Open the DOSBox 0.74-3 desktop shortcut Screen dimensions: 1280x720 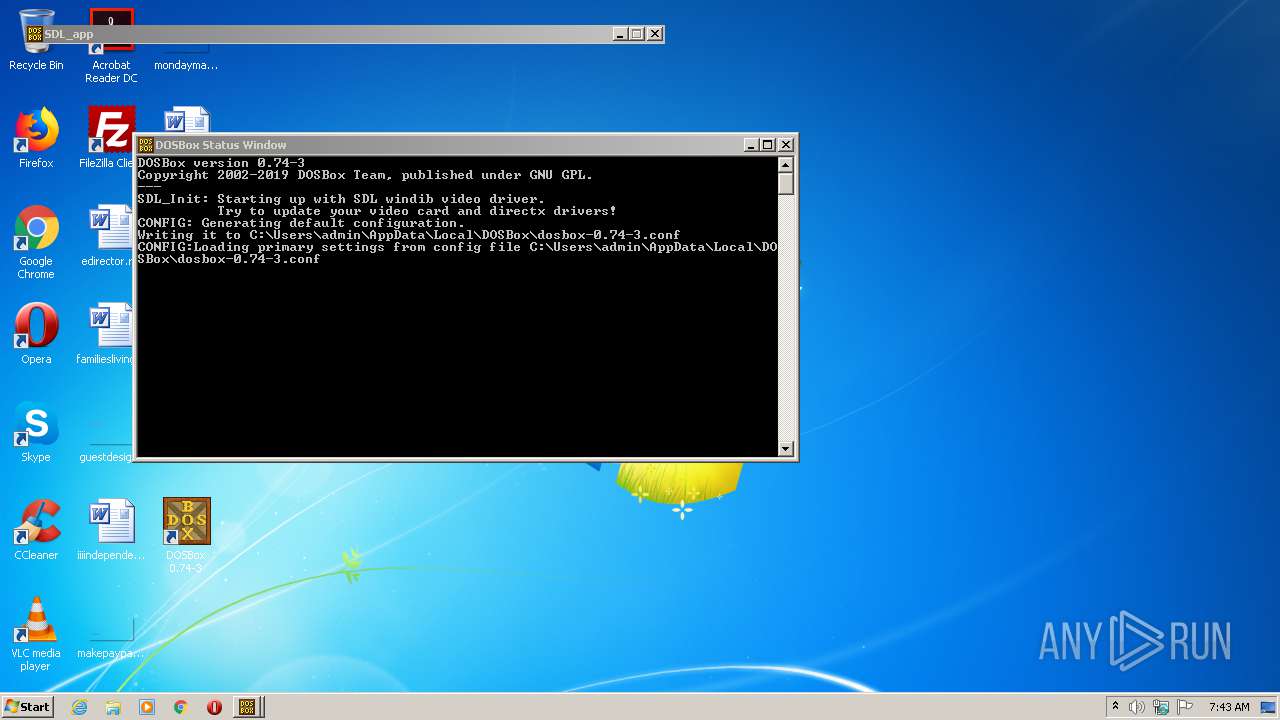[186, 535]
